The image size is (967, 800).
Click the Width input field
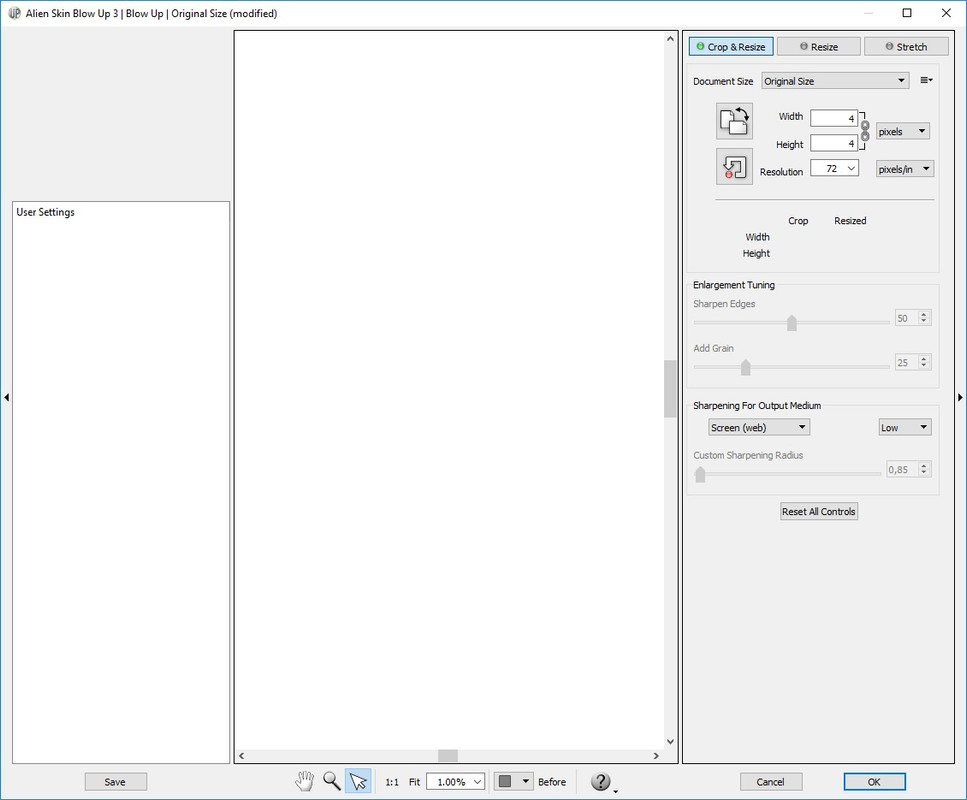click(x=834, y=118)
